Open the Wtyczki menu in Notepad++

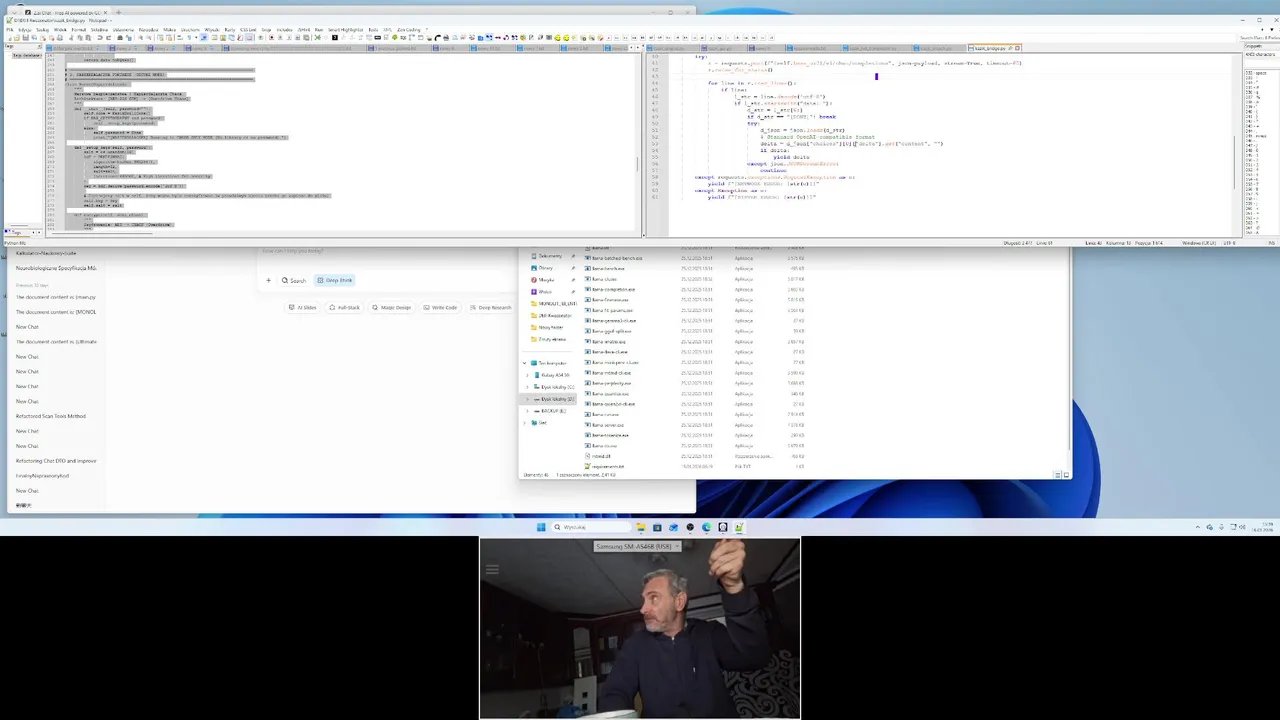pos(212,30)
